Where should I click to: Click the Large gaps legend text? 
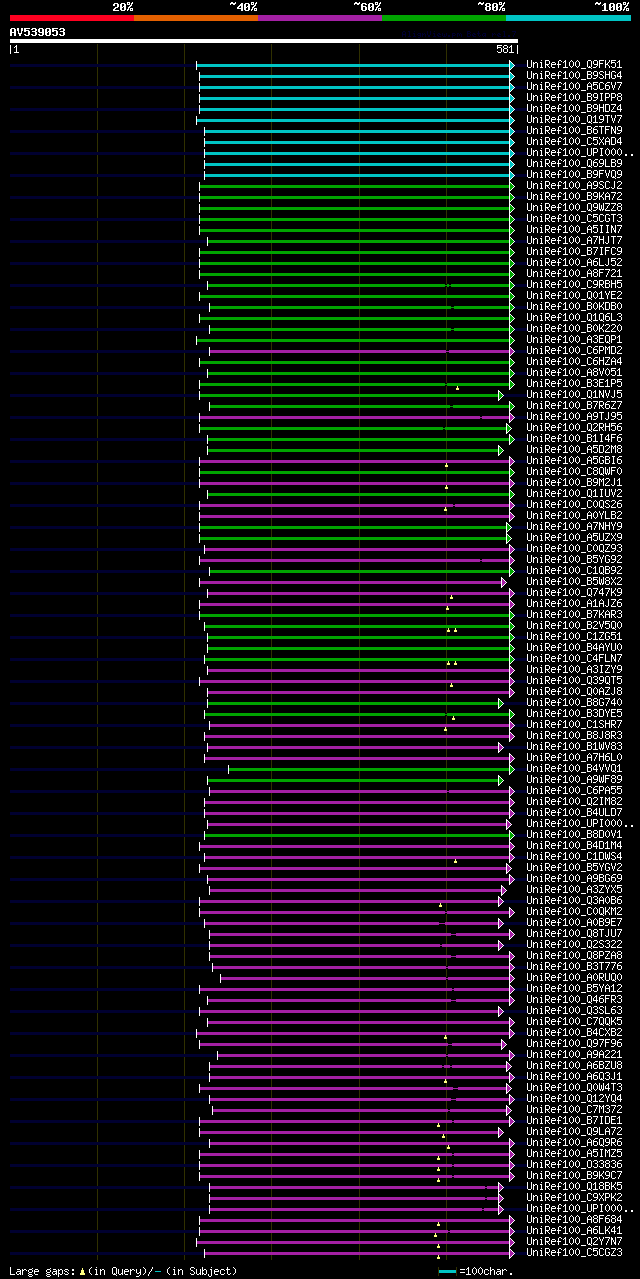[123, 1271]
